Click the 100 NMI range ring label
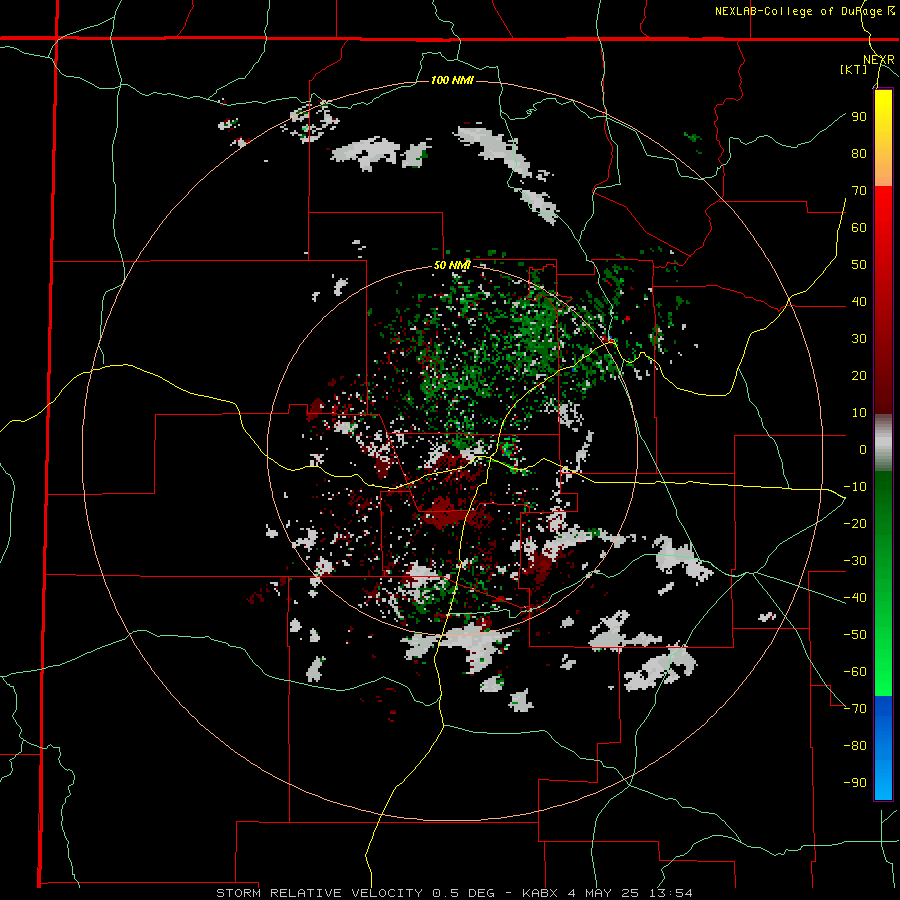Image resolution: width=900 pixels, height=900 pixels. 452,80
